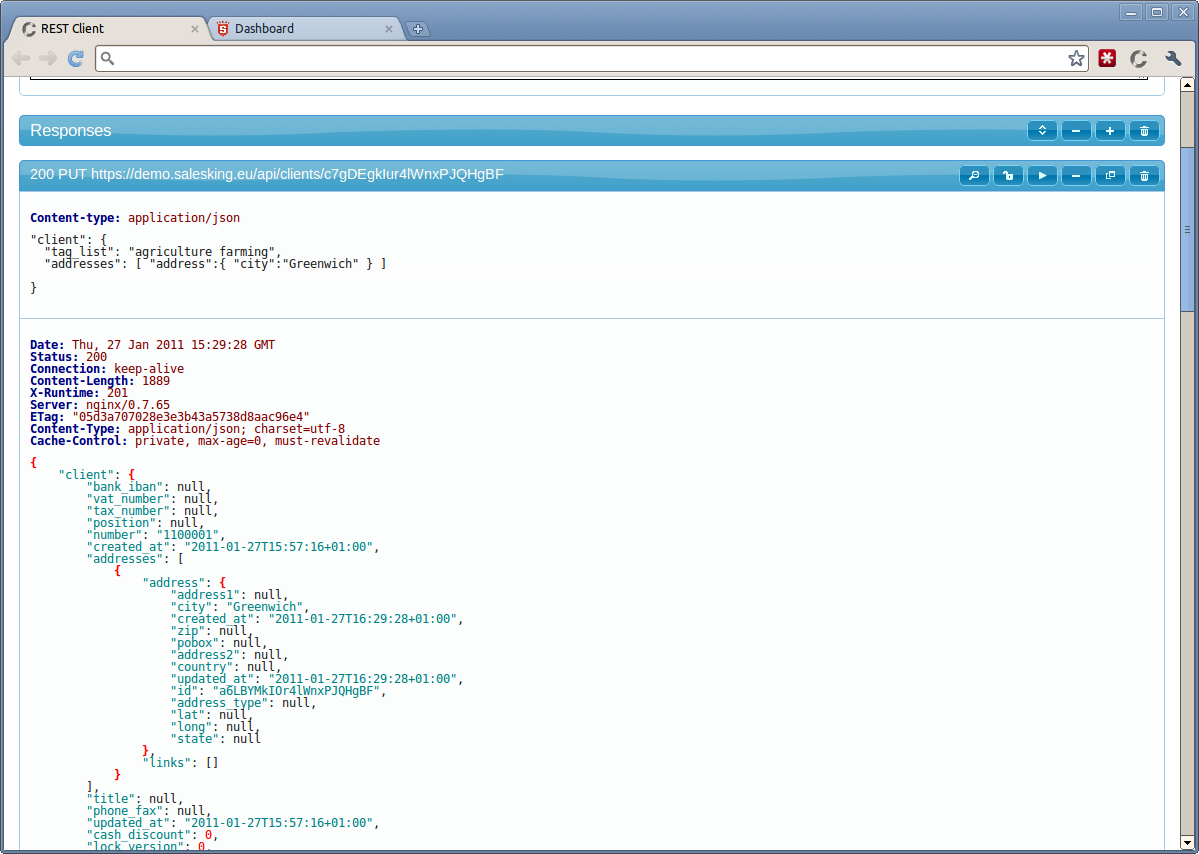Go forward with the browser forward arrow
The image size is (1199, 854).
[x=48, y=58]
